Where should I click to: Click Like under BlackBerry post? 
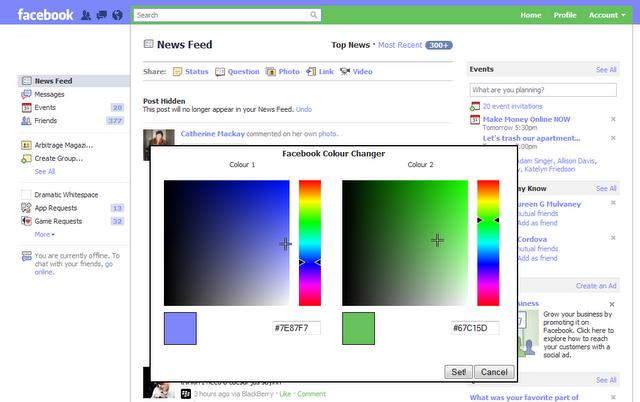point(285,394)
